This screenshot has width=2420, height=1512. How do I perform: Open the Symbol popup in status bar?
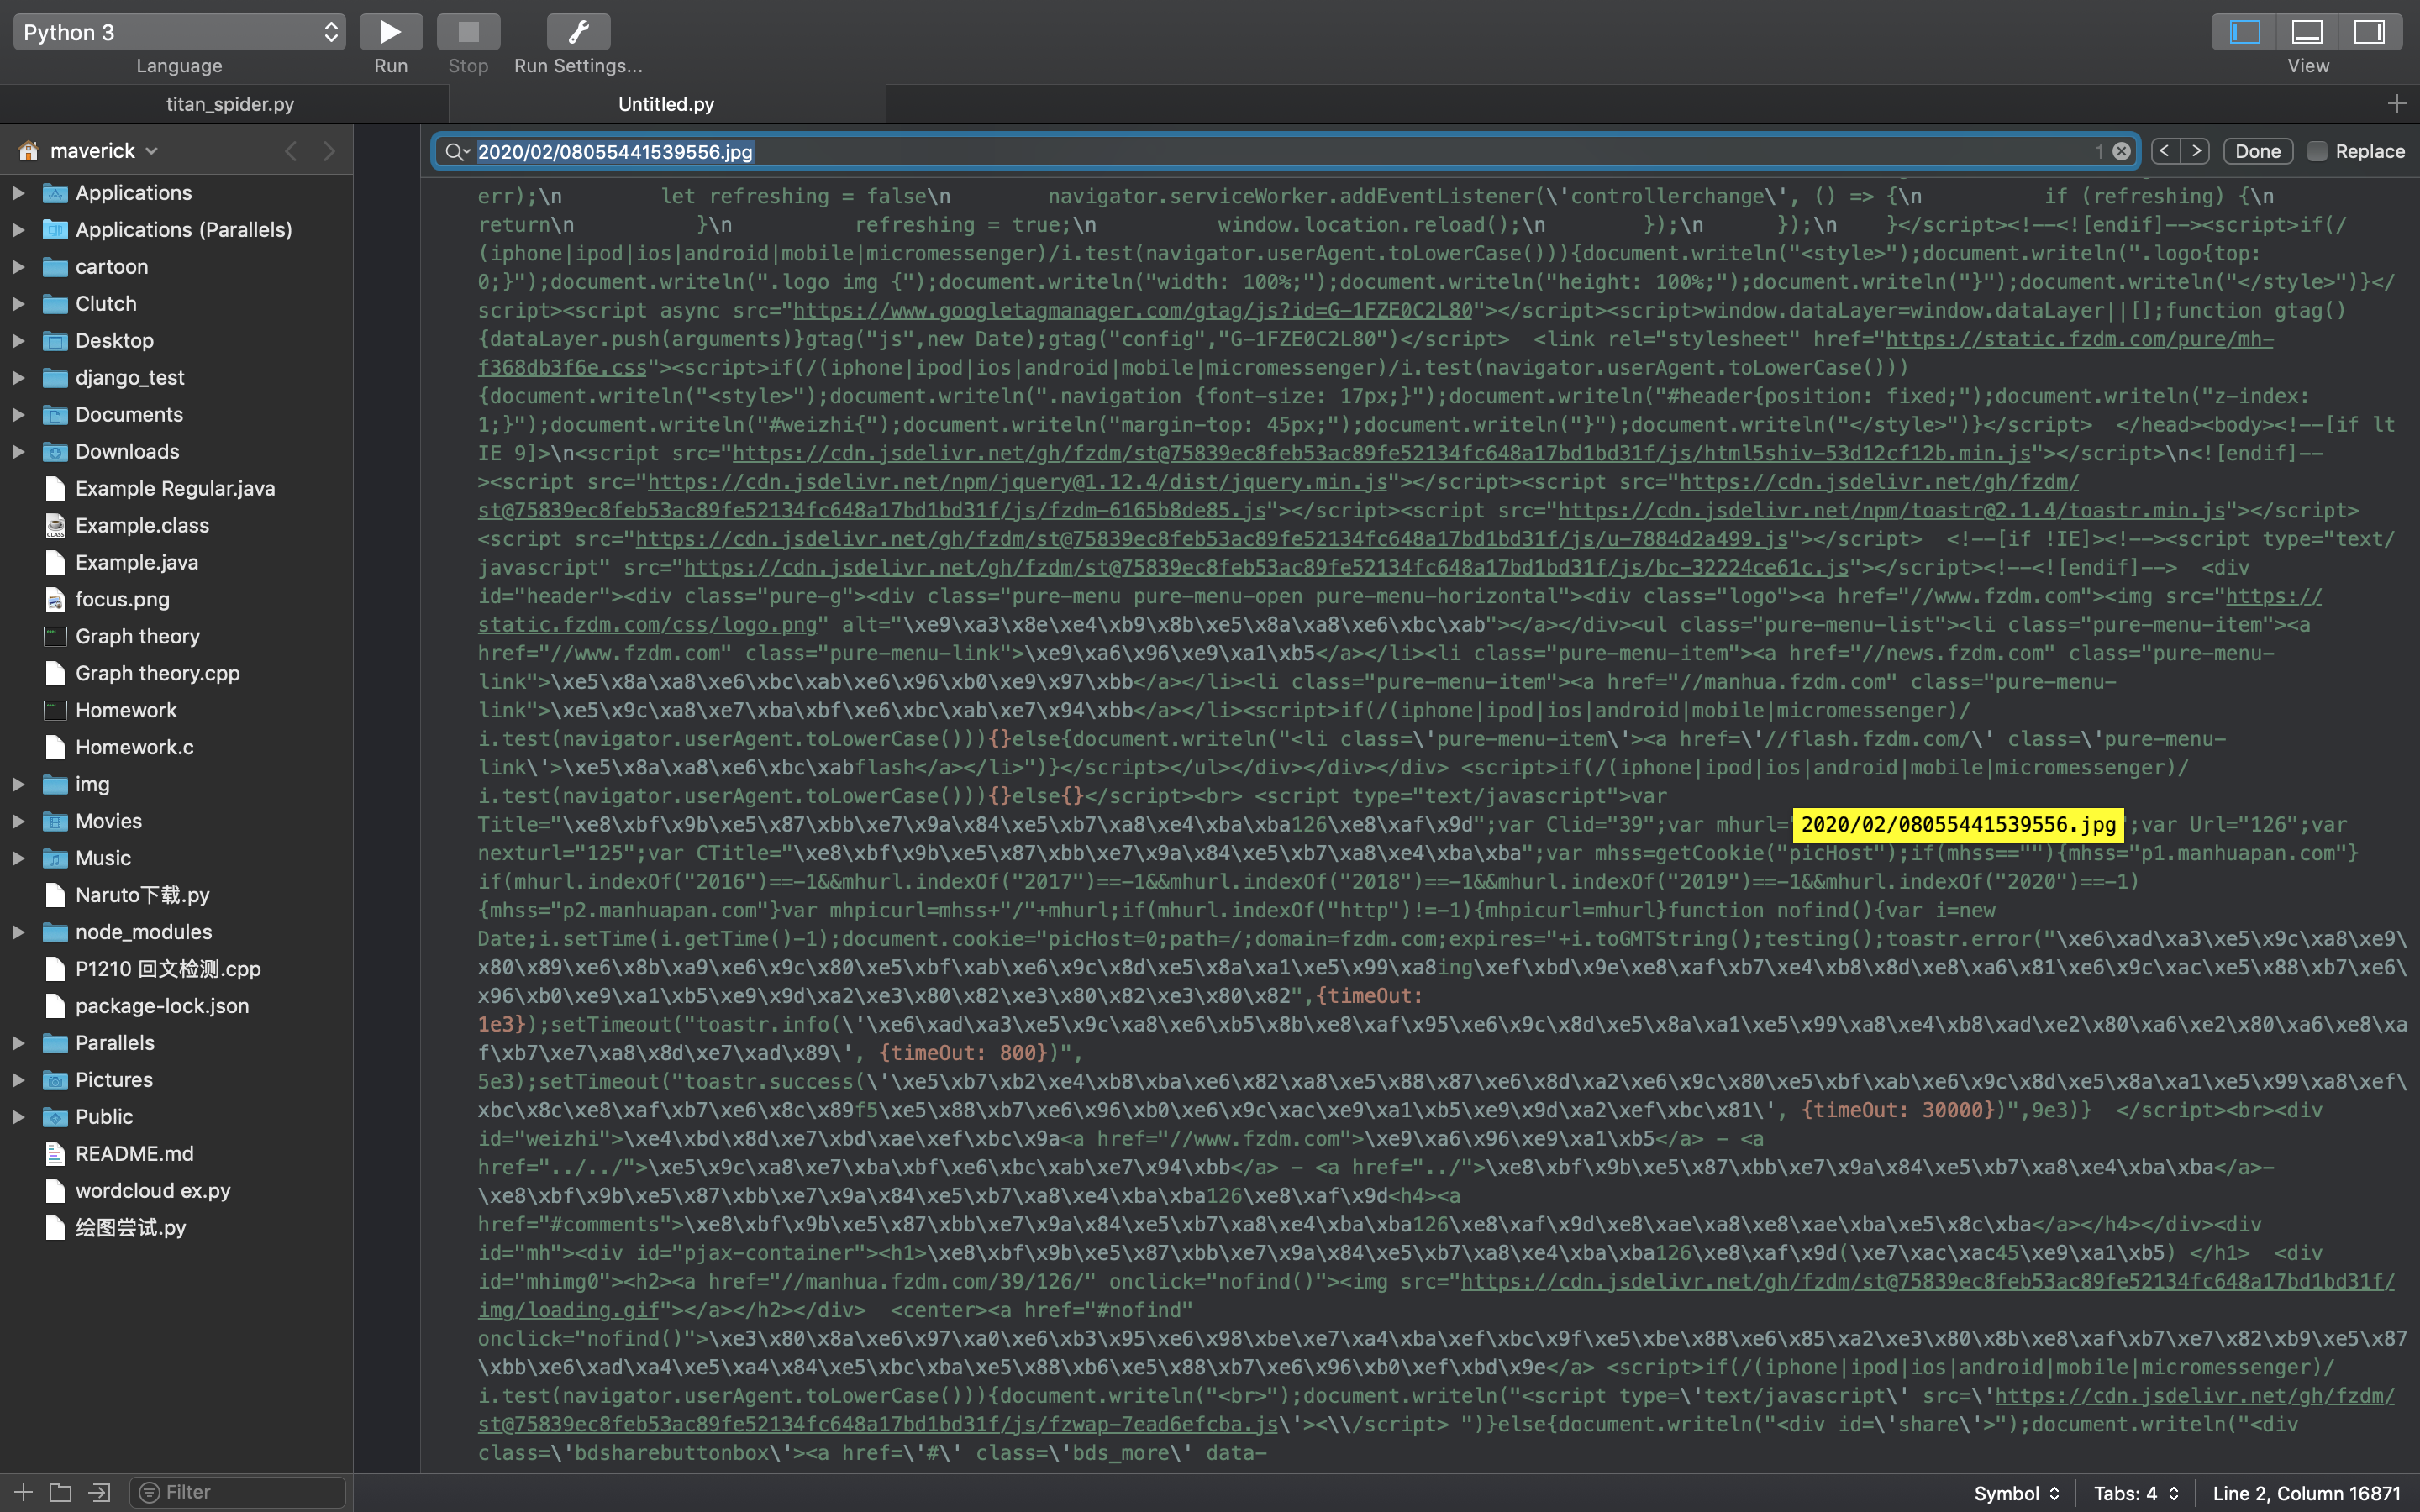(2016, 1493)
